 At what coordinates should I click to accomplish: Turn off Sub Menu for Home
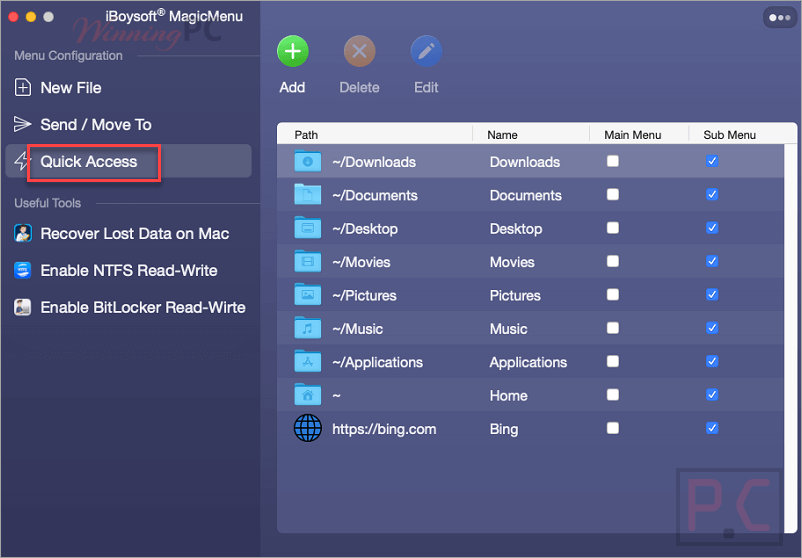coord(712,395)
